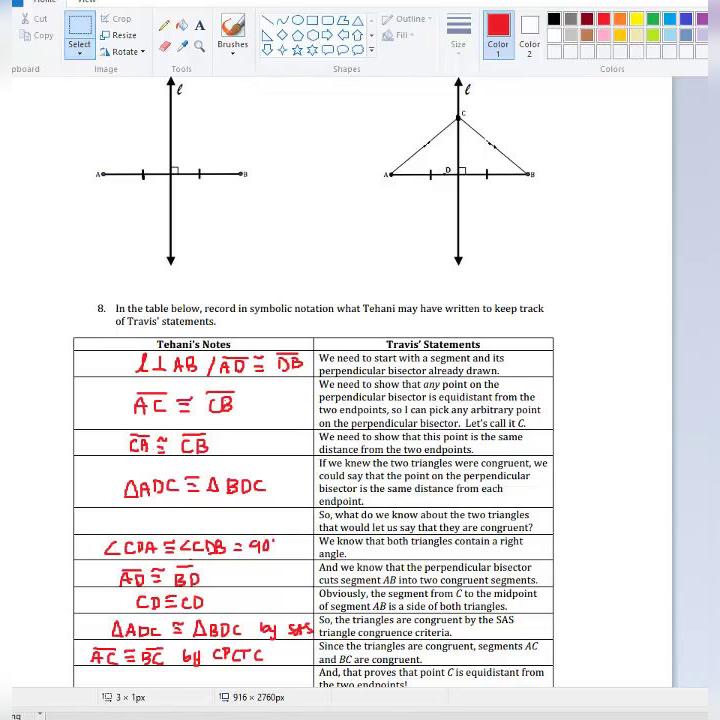Choose the Curve shape
The height and width of the screenshot is (720, 720).
point(283,20)
